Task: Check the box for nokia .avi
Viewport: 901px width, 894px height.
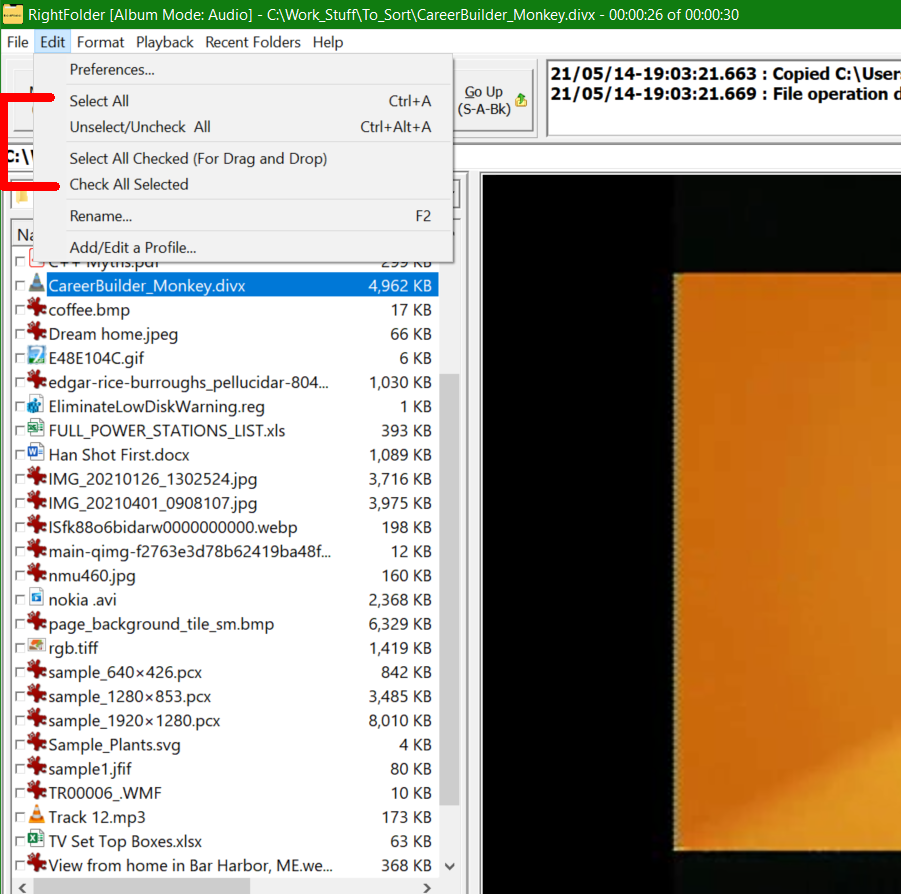Action: coord(20,600)
